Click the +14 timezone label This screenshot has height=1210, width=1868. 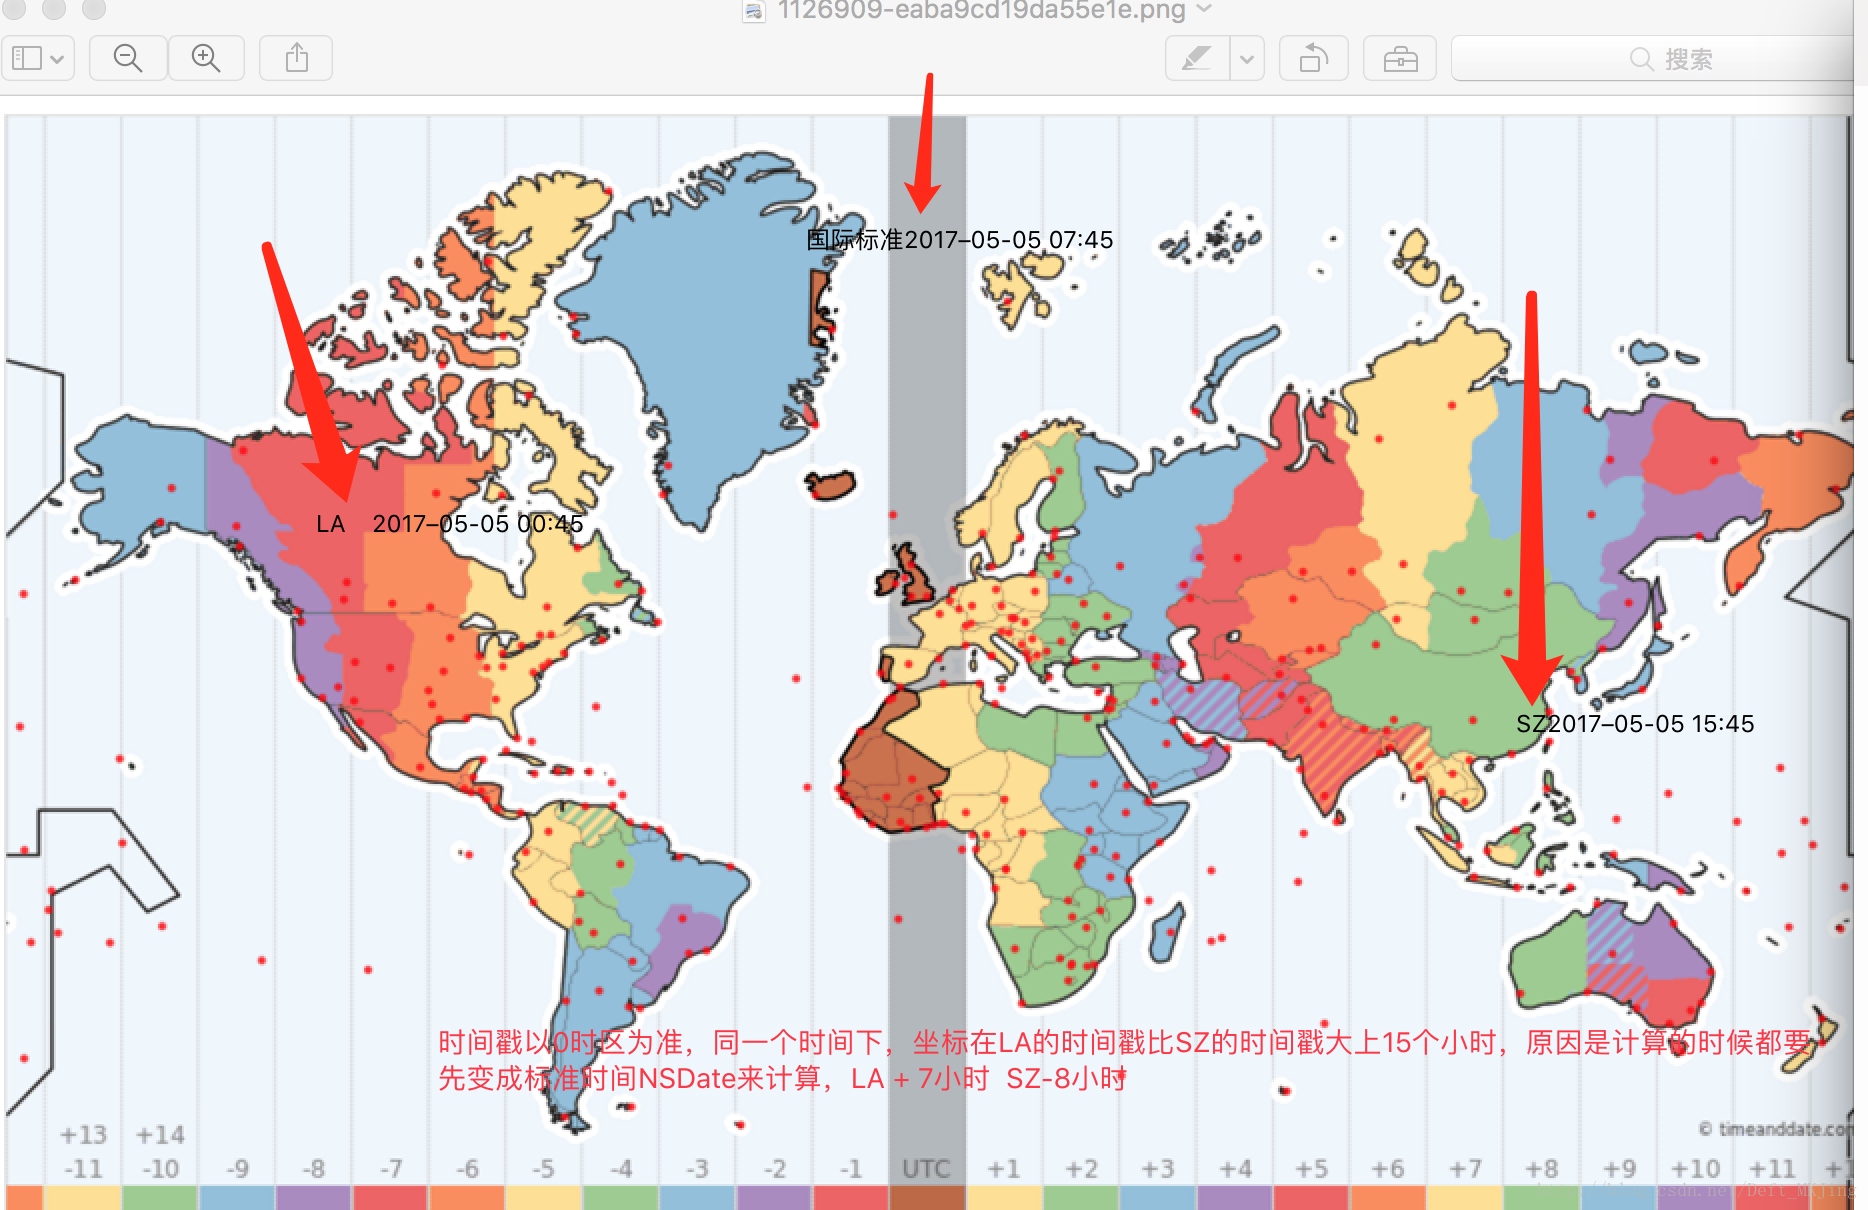[x=160, y=1135]
